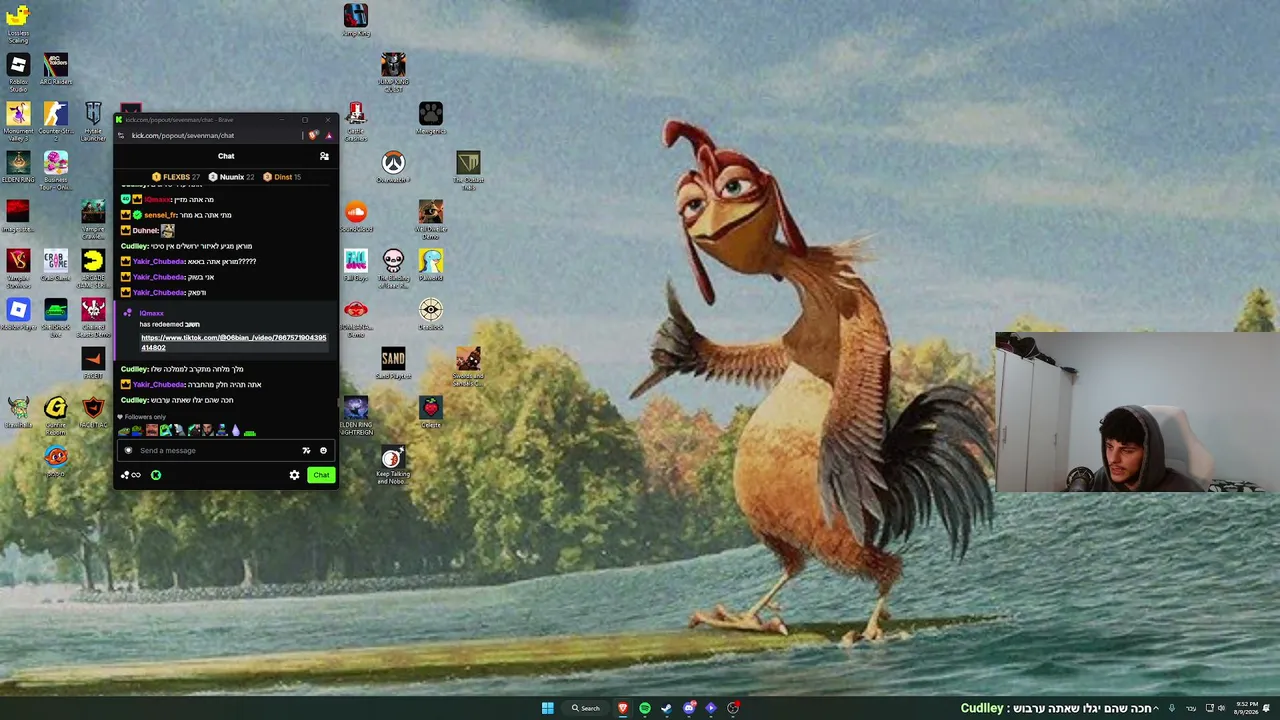
Task: Select the Fall Guys icon
Action: click(356, 266)
